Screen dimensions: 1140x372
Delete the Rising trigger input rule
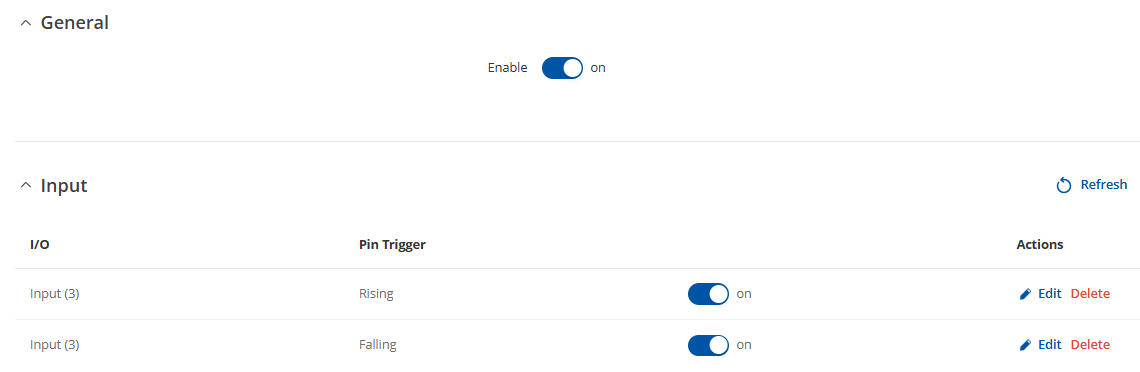point(1090,294)
